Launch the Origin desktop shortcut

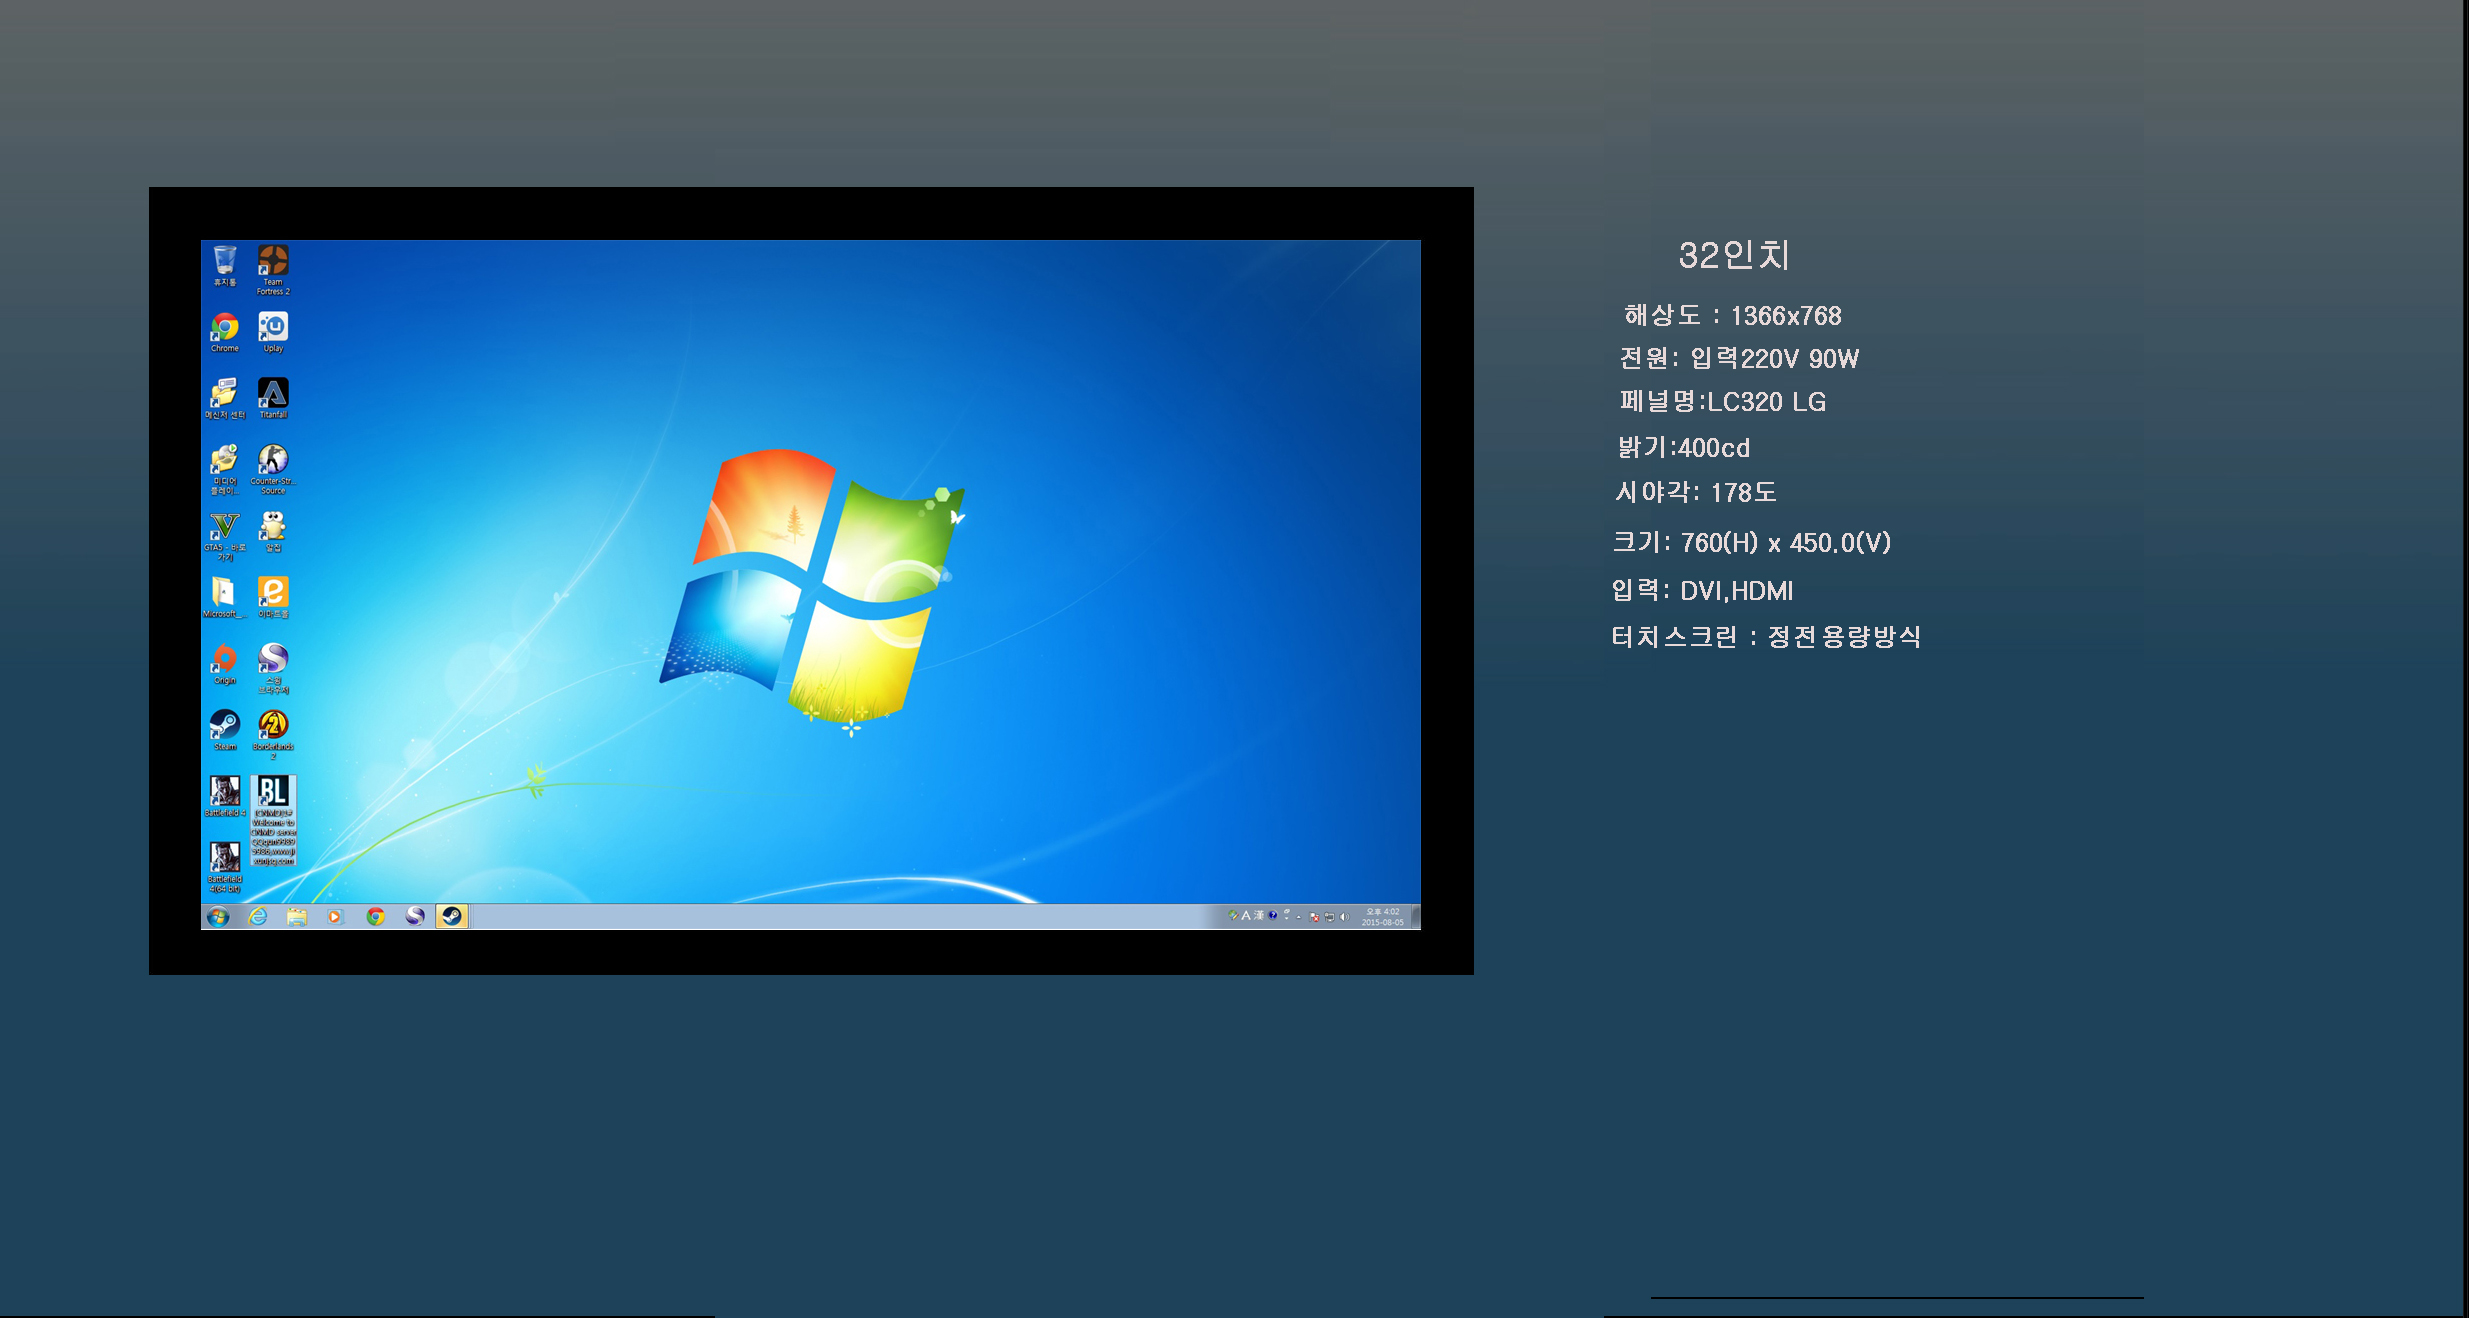pyautogui.click(x=224, y=664)
